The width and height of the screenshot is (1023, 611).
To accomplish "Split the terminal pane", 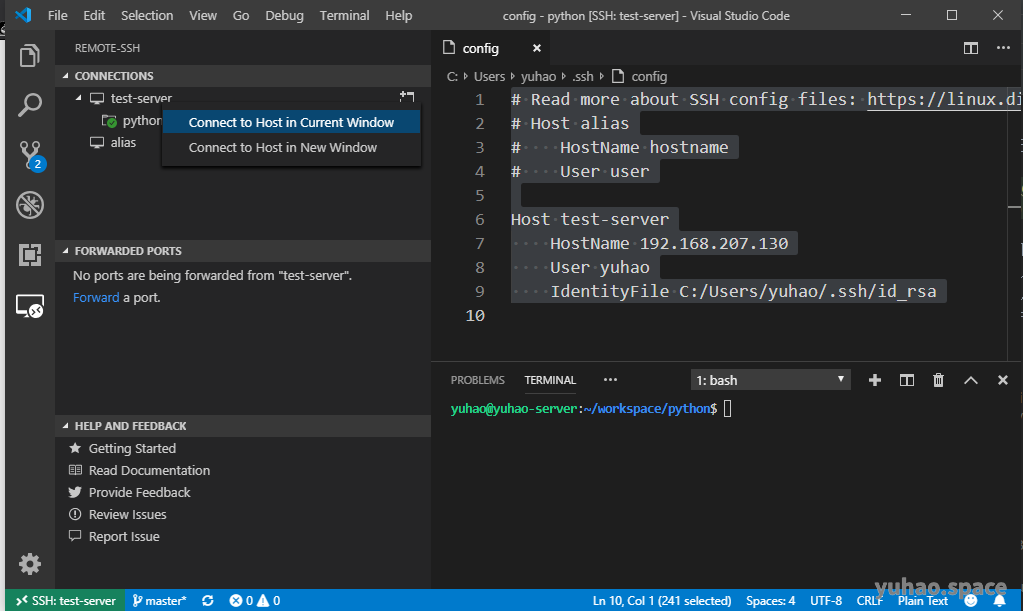I will coord(907,380).
